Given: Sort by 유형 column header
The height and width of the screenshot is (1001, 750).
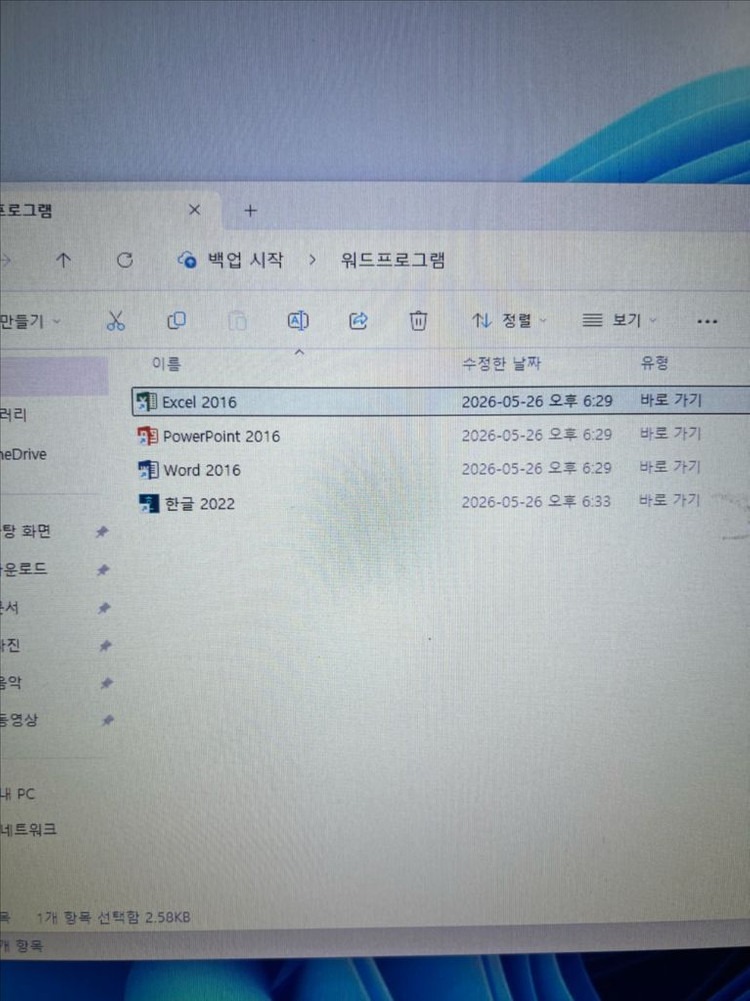Looking at the screenshot, I should click(x=654, y=363).
